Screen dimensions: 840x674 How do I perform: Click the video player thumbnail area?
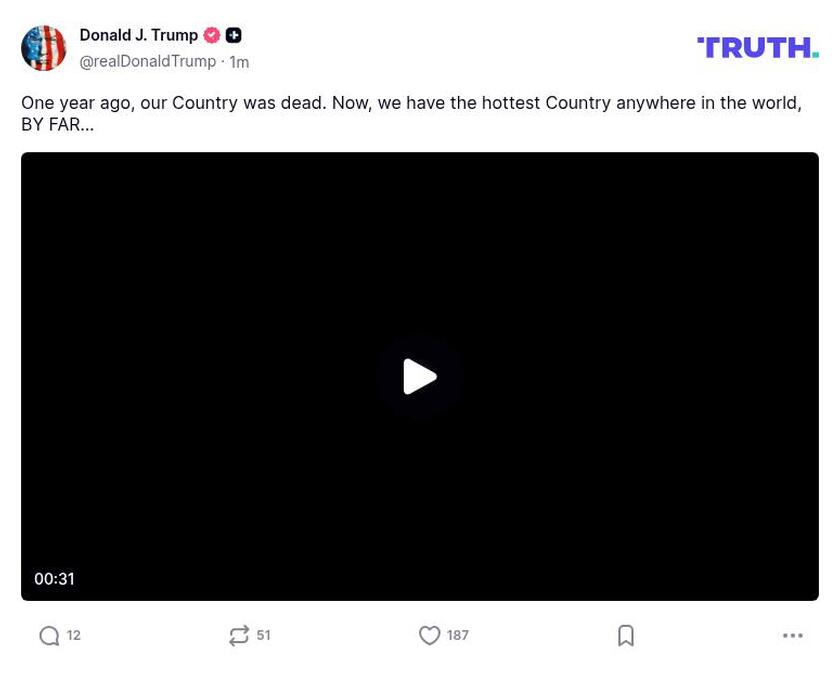[x=420, y=376]
